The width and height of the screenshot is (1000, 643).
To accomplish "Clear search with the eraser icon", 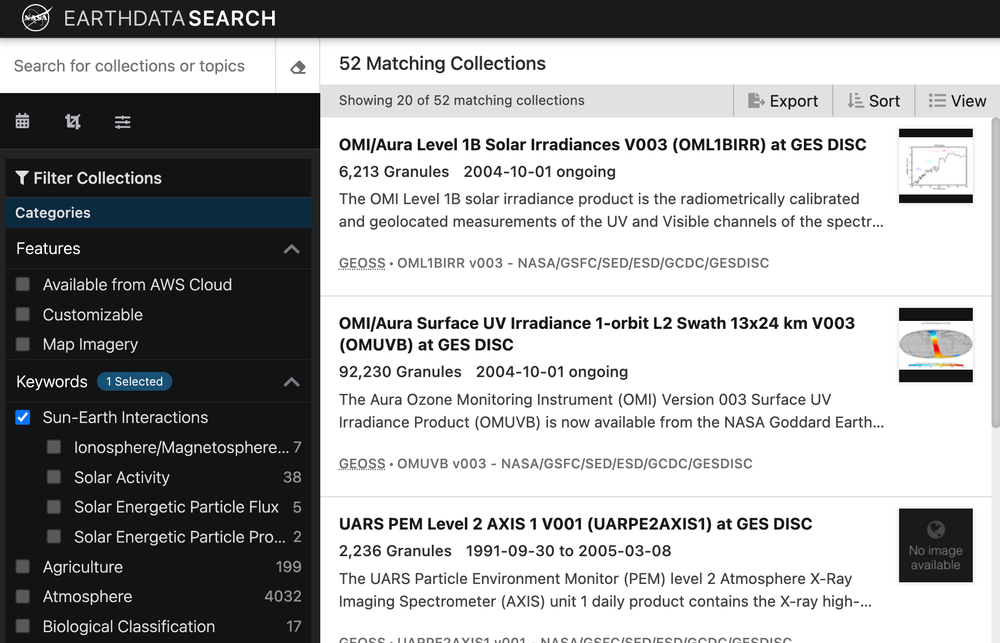I will coord(298,67).
